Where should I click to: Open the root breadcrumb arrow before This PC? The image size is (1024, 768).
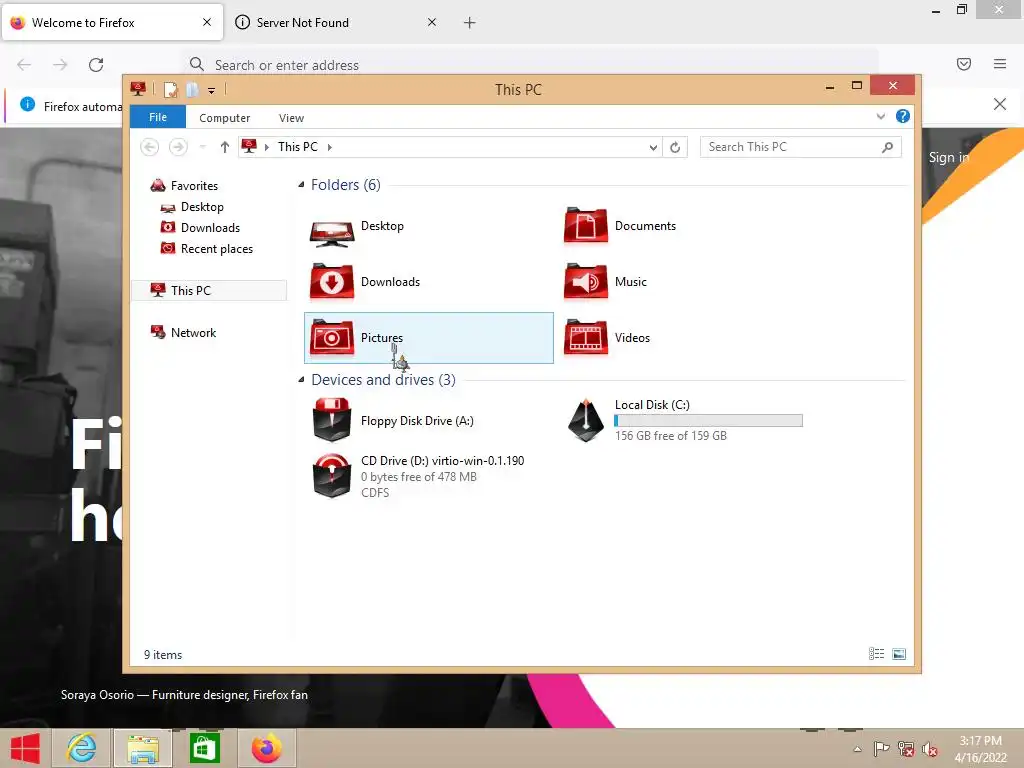(x=266, y=148)
